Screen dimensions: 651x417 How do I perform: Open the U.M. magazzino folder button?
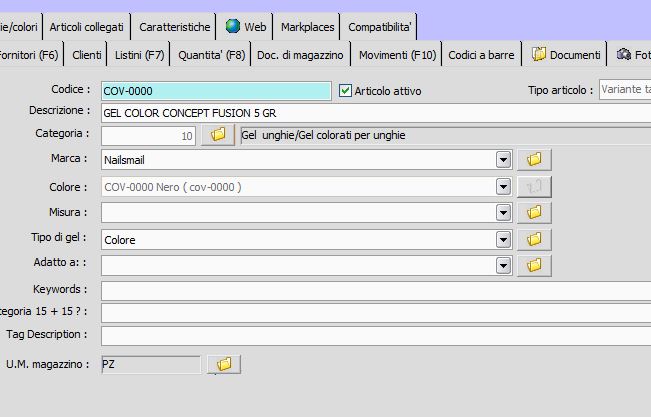(x=224, y=364)
